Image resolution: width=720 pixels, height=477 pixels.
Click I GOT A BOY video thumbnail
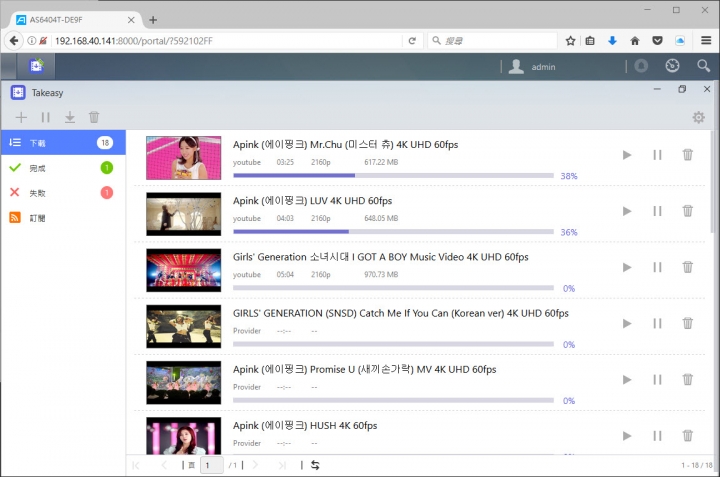[184, 270]
